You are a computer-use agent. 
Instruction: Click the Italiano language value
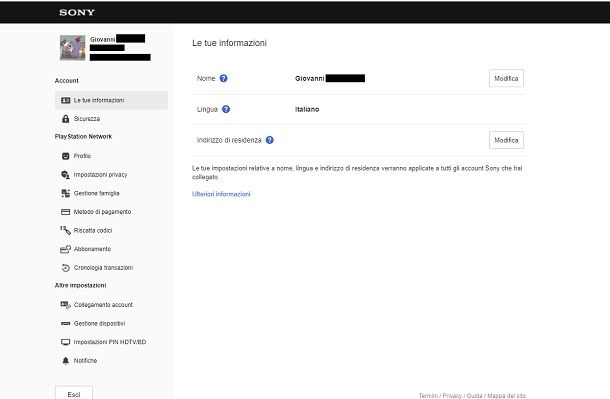[307, 110]
